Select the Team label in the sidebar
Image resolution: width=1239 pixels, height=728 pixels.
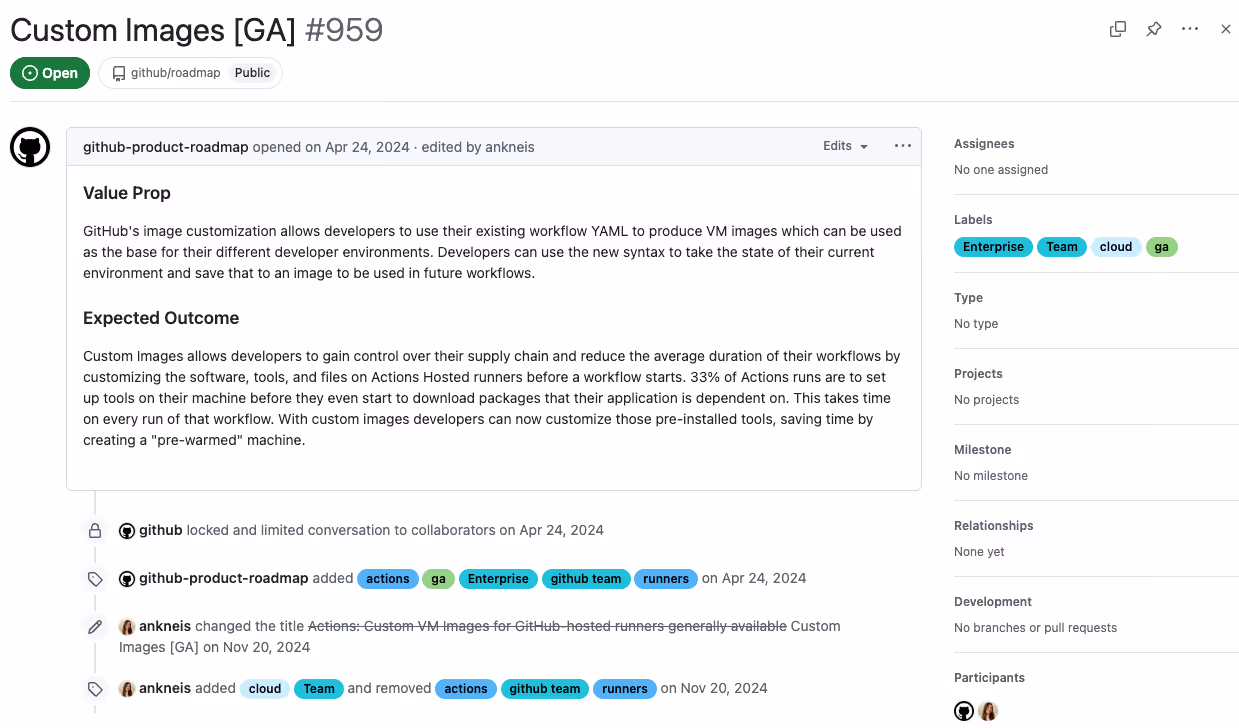pyautogui.click(x=1062, y=247)
